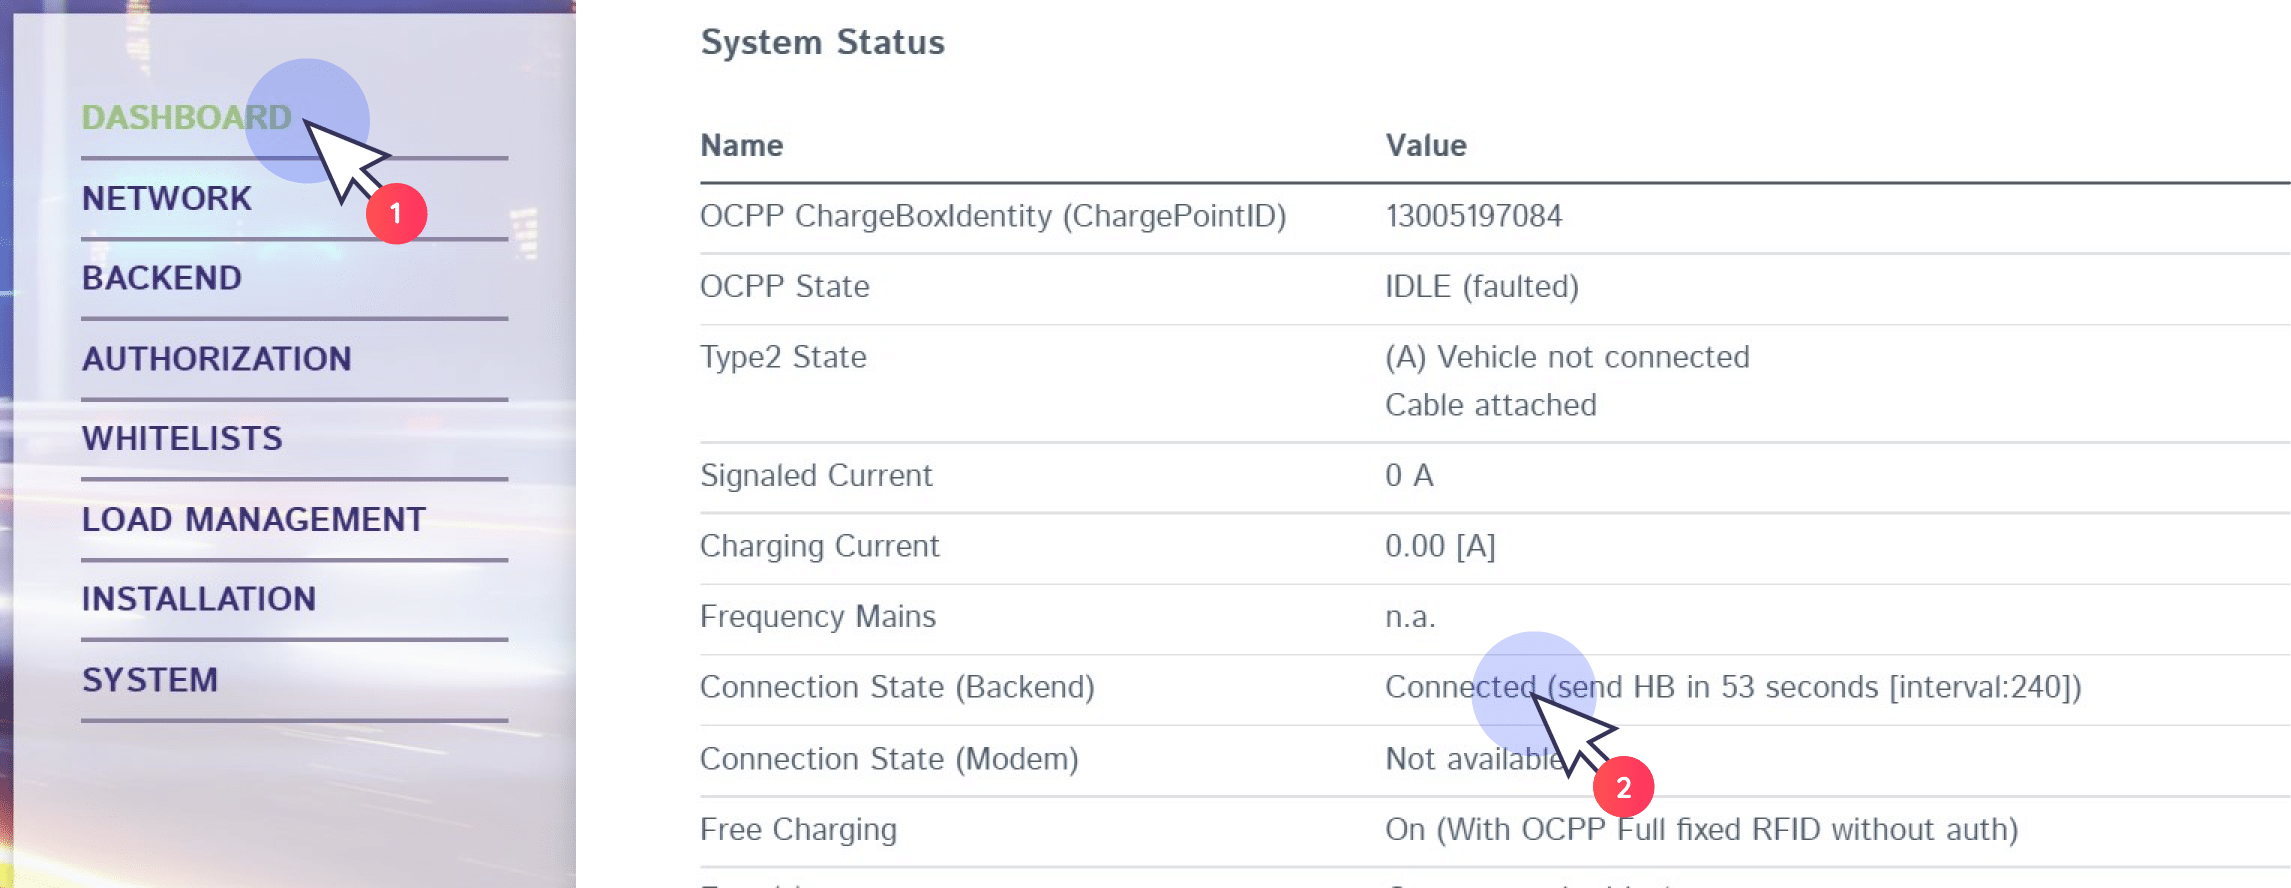This screenshot has width=2291, height=888.
Task: Select the OCPP ChargePointID value 13005197084
Action: click(x=1472, y=216)
